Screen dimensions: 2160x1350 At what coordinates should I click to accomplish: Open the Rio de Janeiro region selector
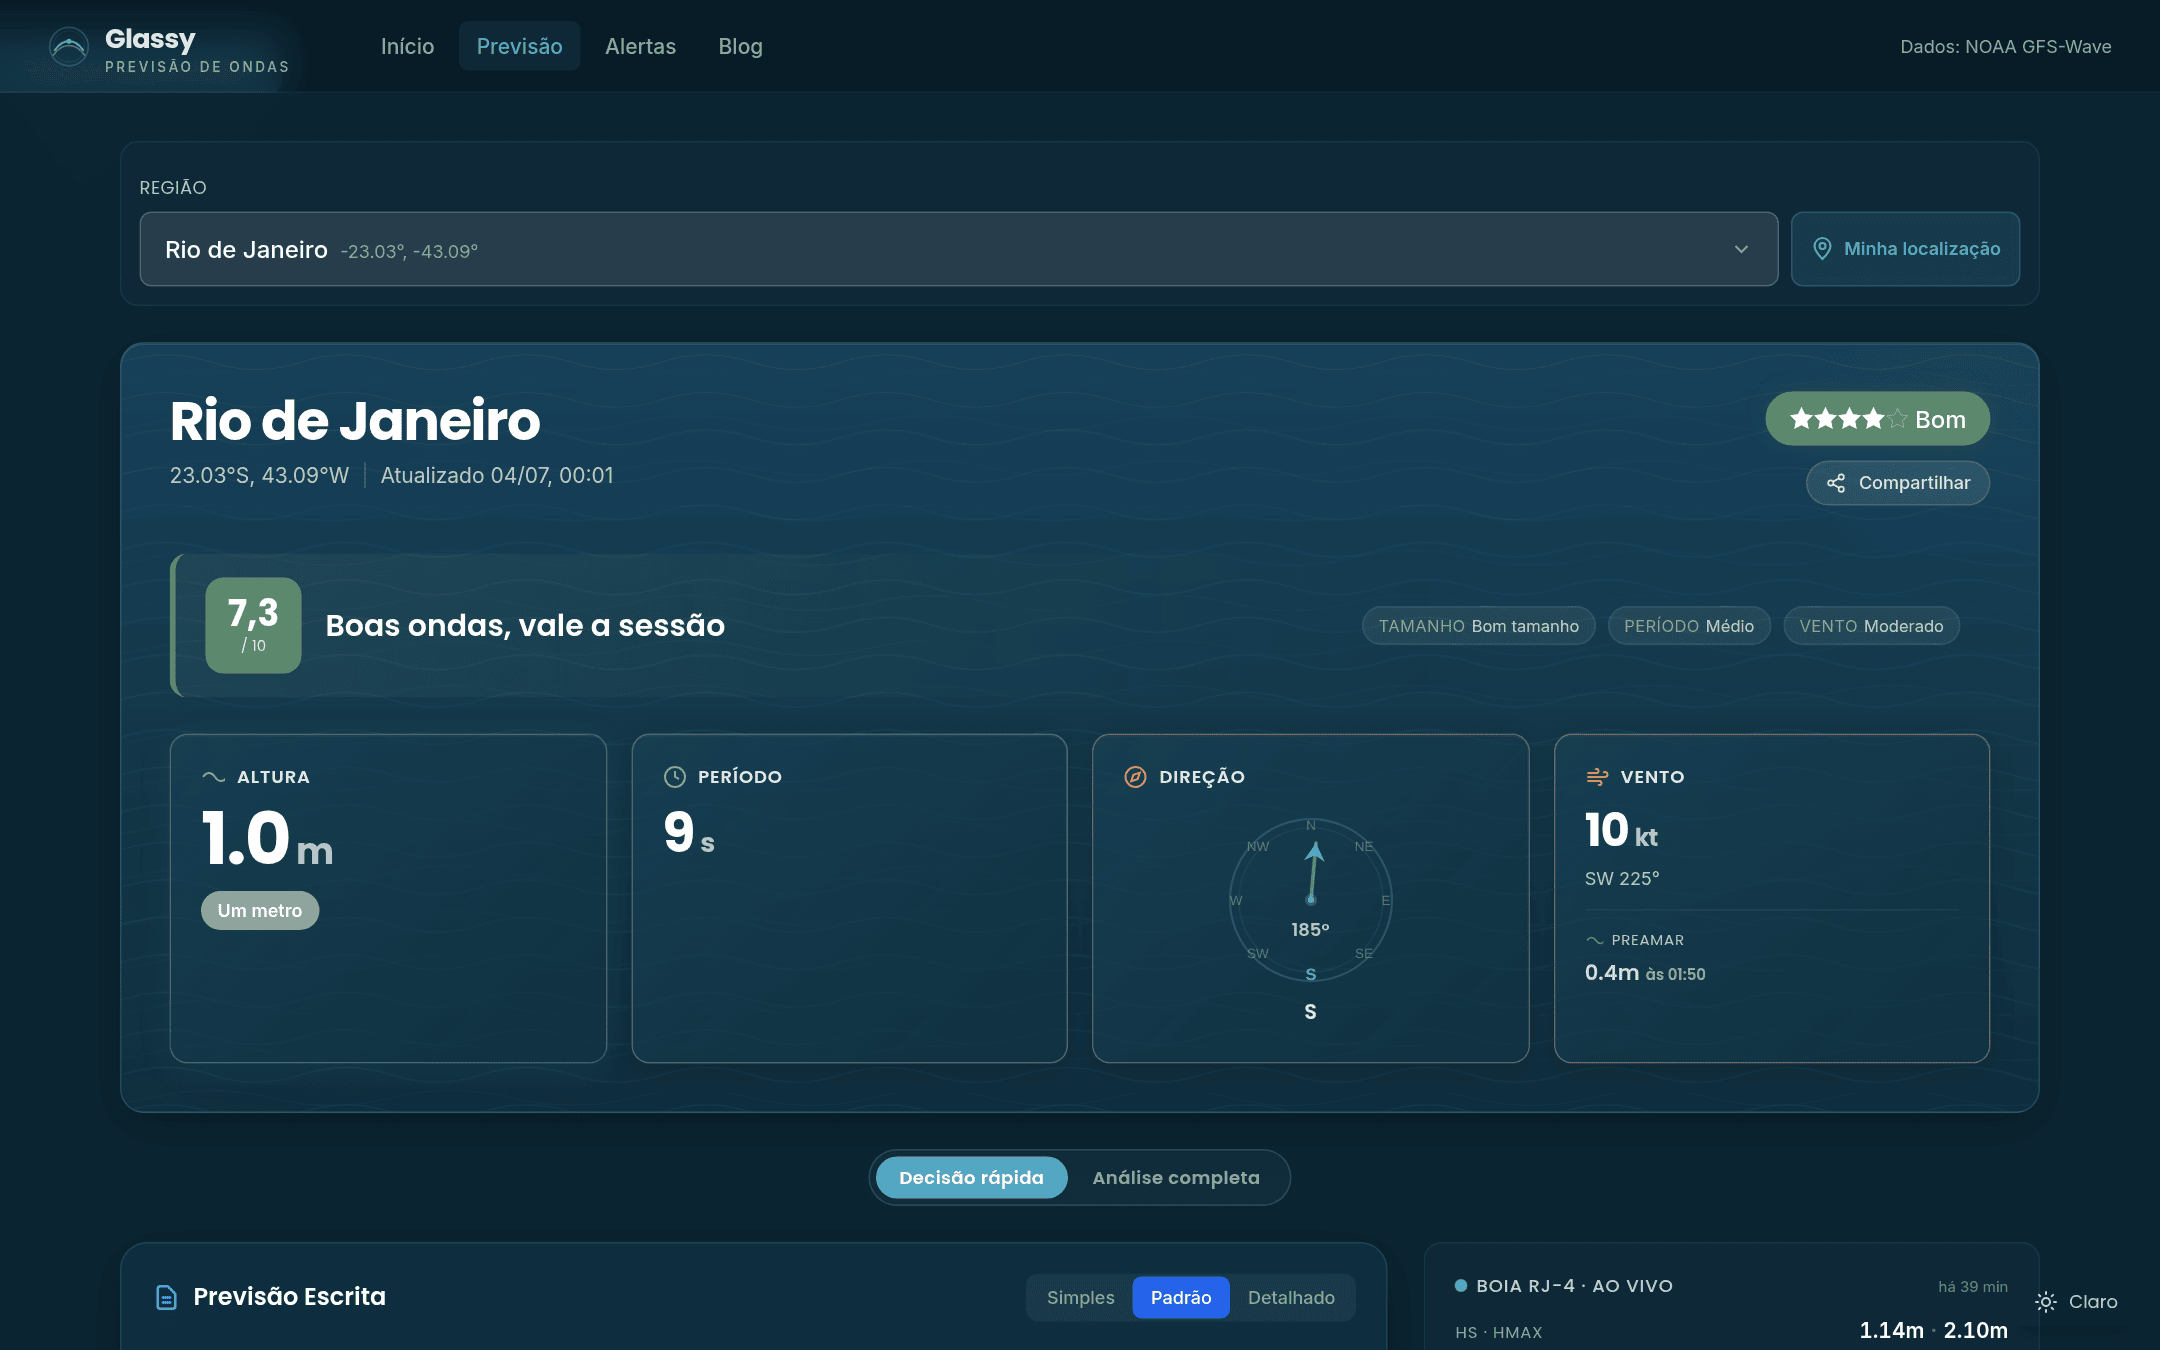pos(958,249)
